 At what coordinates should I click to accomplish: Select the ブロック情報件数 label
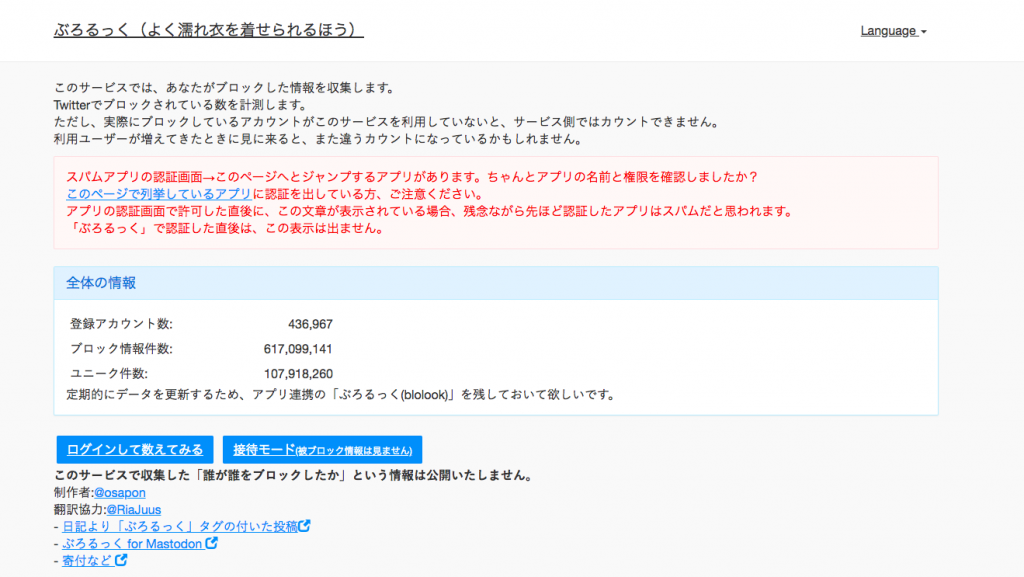pos(121,349)
